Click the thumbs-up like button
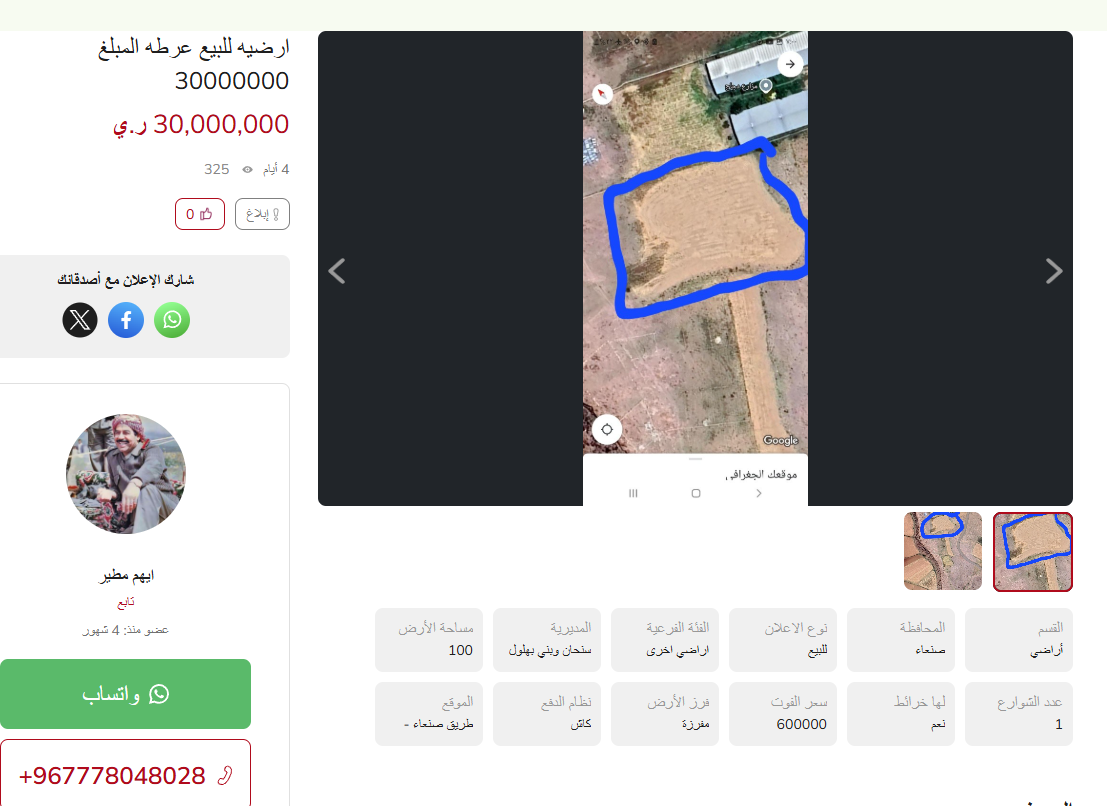 pos(200,214)
